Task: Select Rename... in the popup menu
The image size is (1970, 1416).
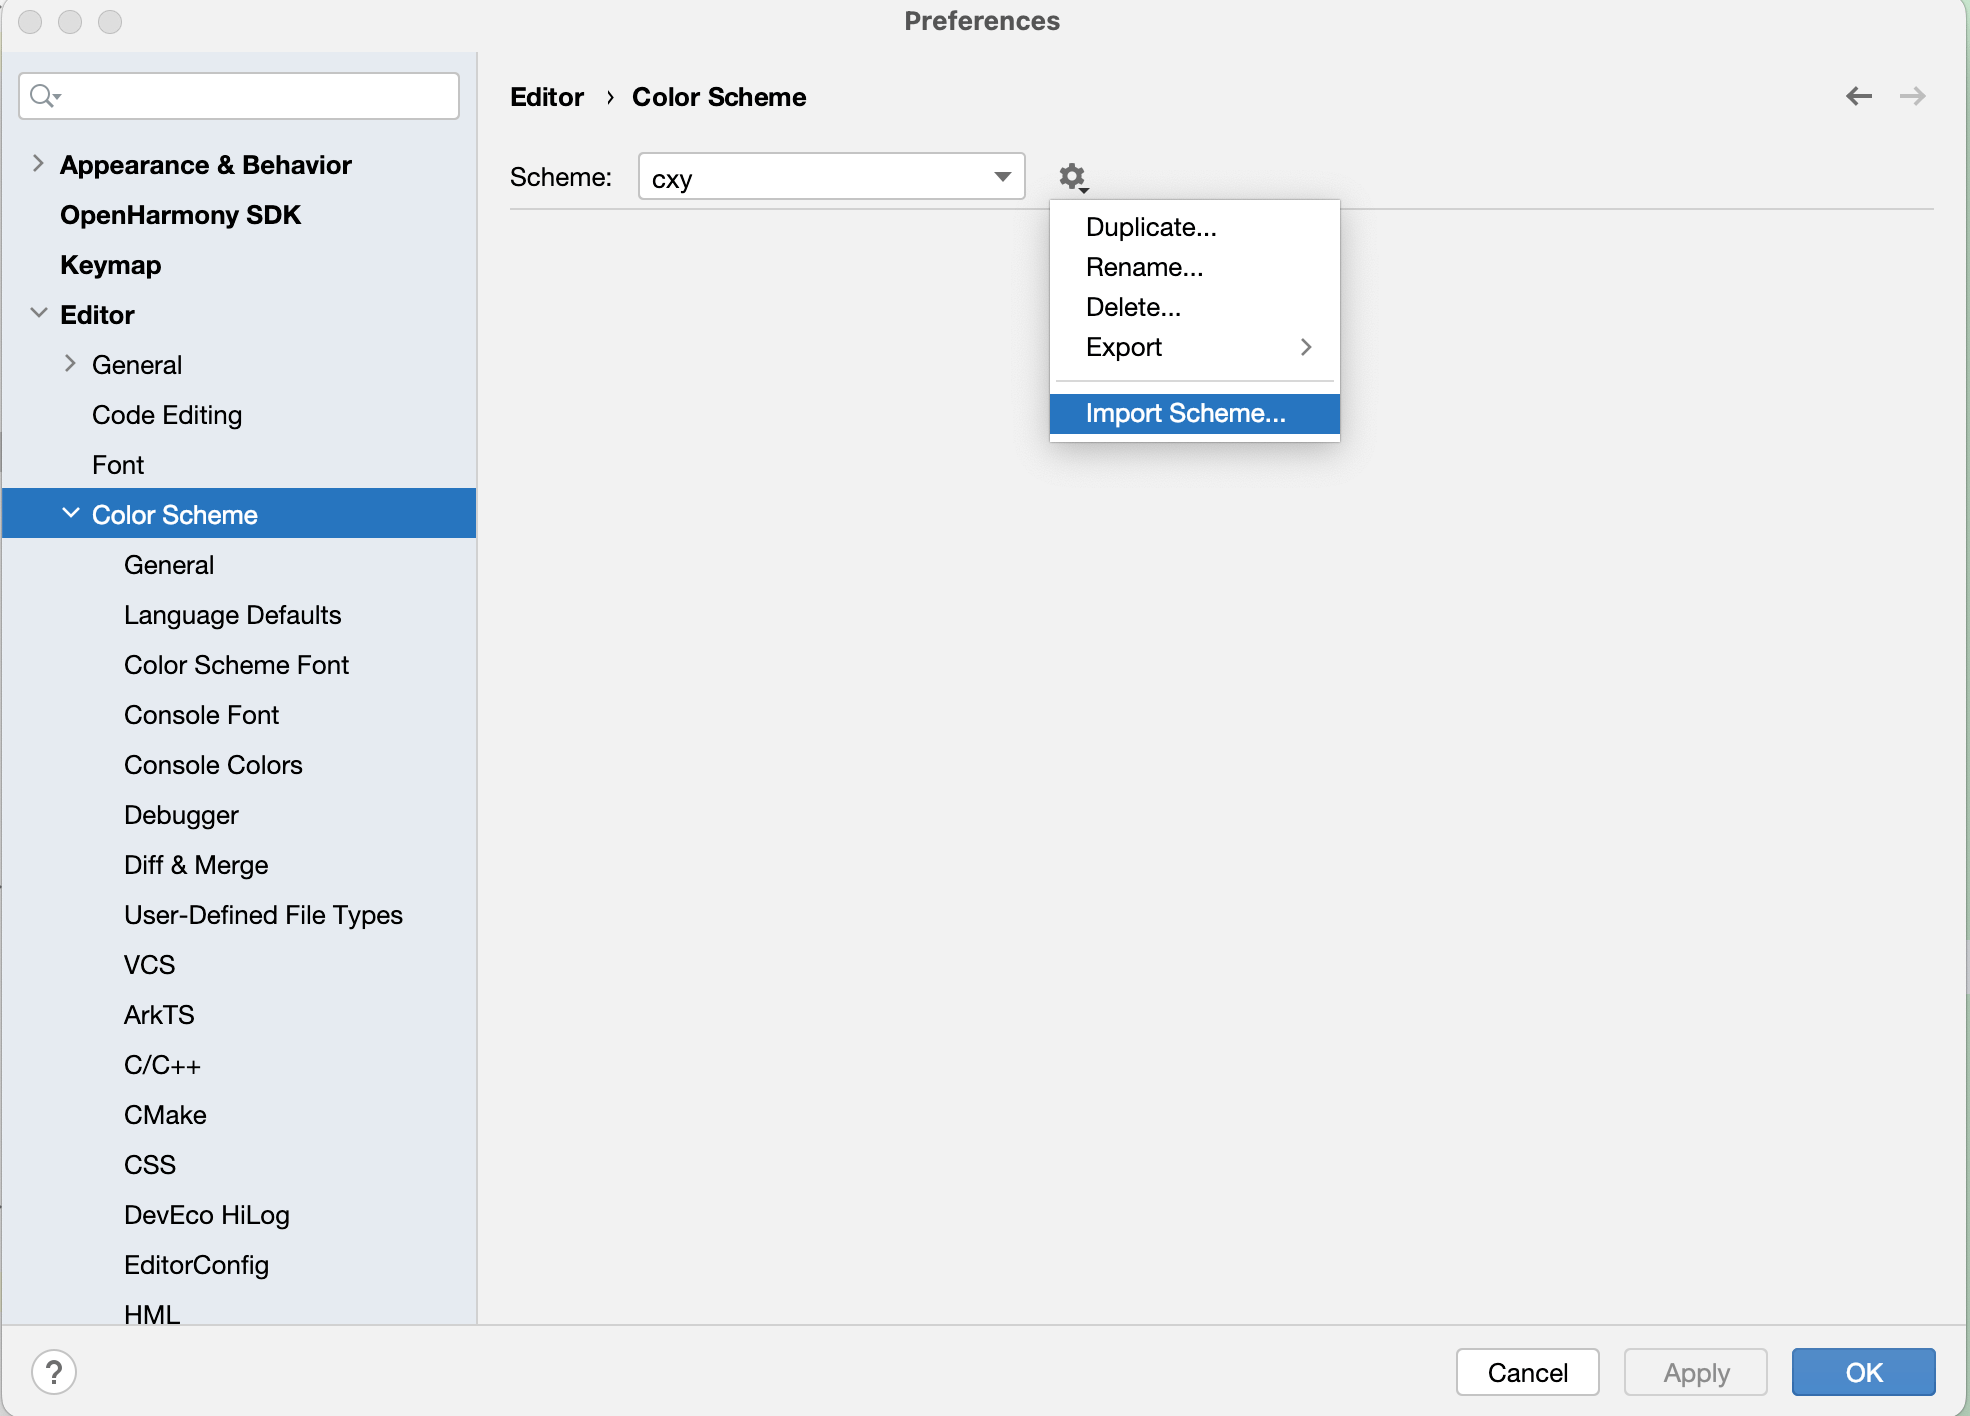Action: click(x=1144, y=267)
